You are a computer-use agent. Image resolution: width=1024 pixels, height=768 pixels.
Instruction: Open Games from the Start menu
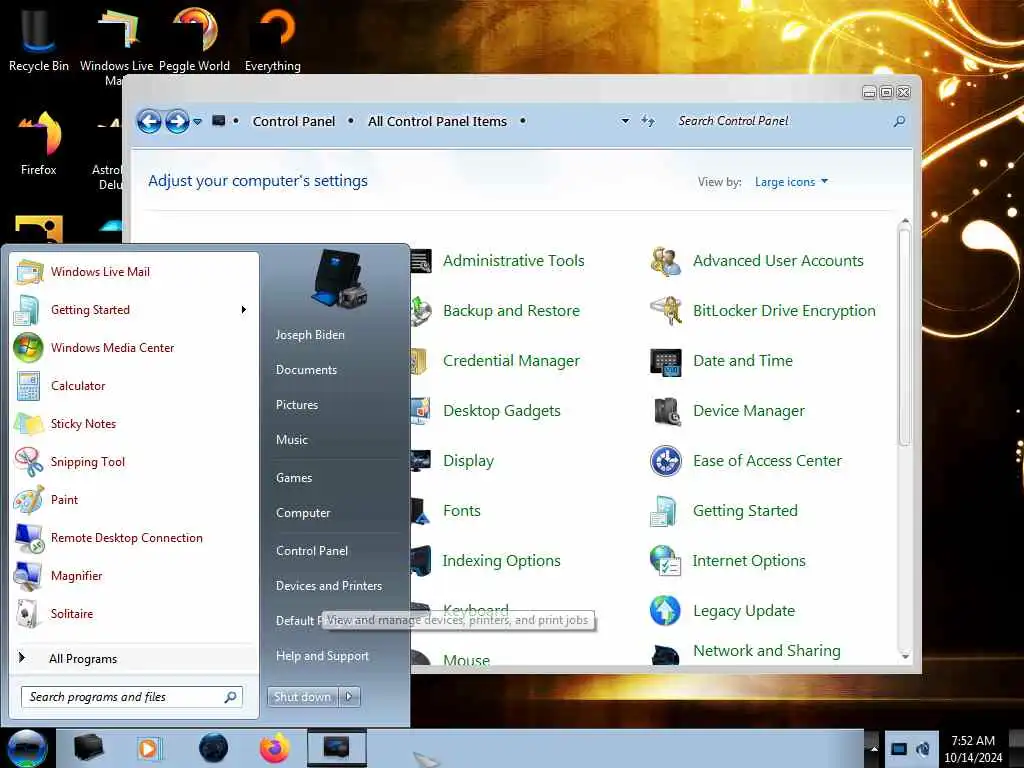(x=294, y=478)
